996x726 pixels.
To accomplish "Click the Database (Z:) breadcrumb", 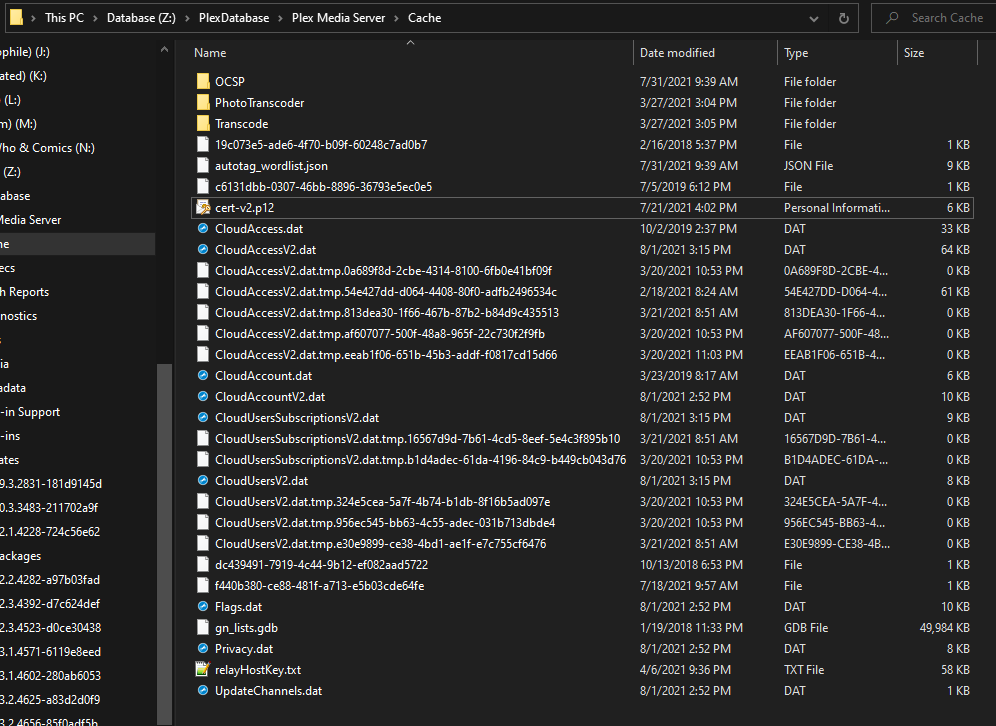I will 141,18.
